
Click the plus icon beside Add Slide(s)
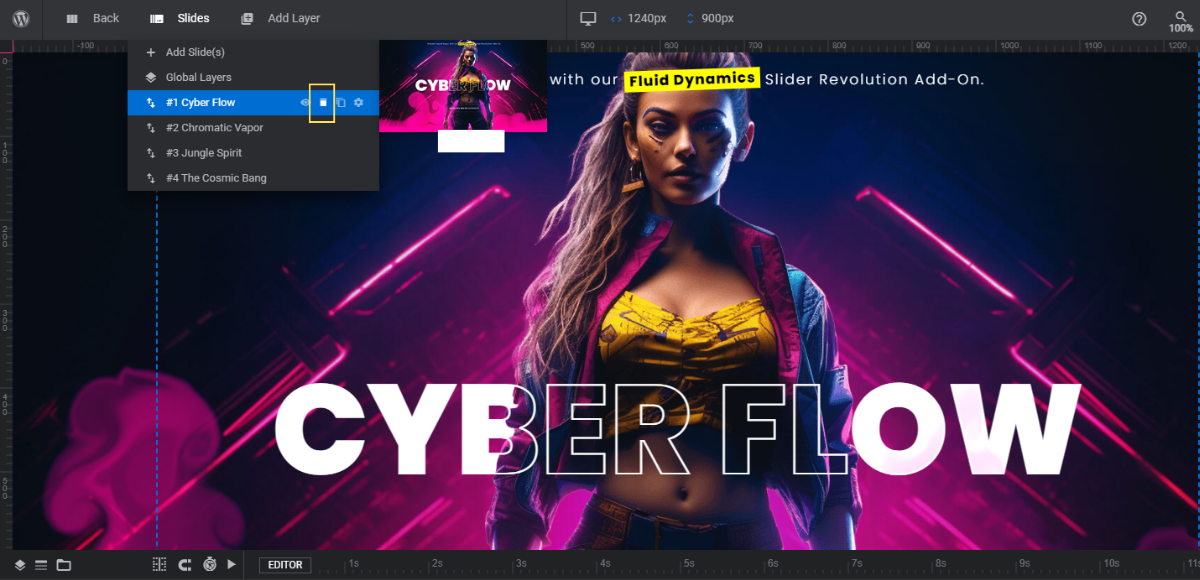point(151,52)
